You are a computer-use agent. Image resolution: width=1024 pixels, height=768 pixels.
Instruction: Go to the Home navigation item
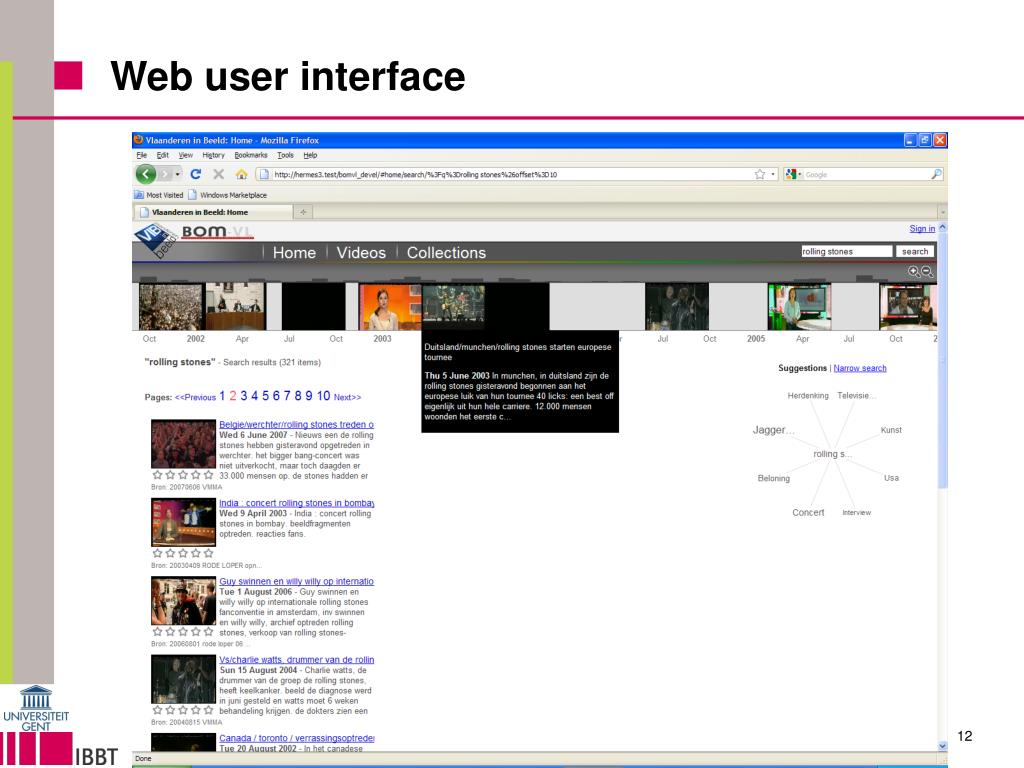click(x=295, y=253)
